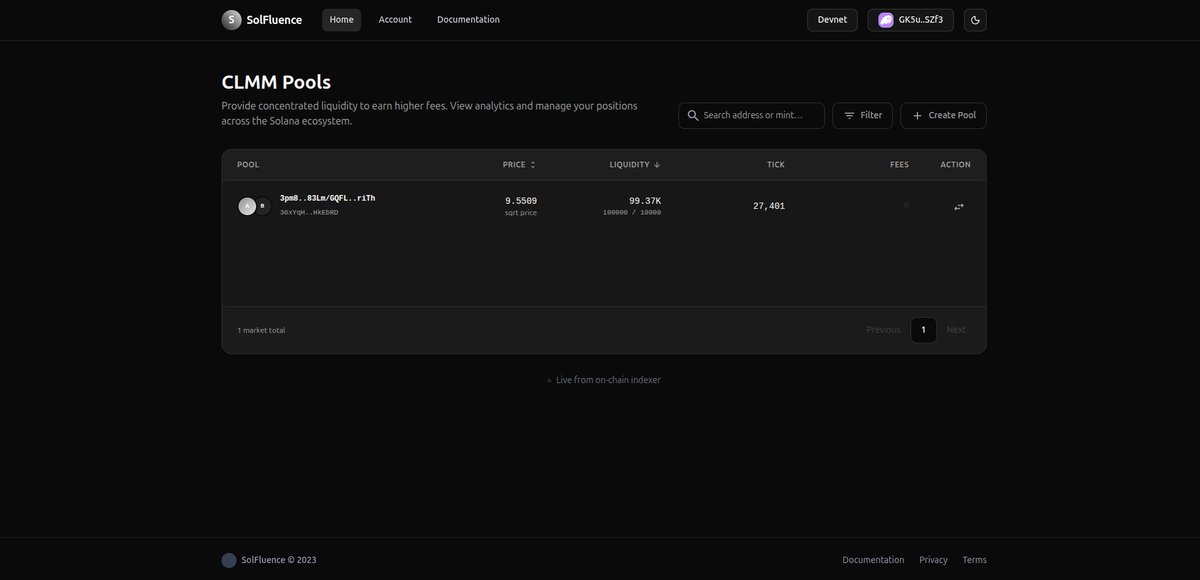Click the Live from on-chain indexer status
The image size is (1200, 580).
pos(604,380)
